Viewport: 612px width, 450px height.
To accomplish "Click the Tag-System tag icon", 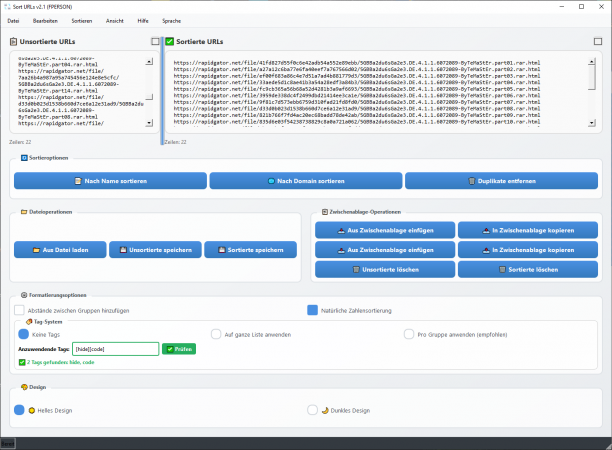I will pos(29,322).
